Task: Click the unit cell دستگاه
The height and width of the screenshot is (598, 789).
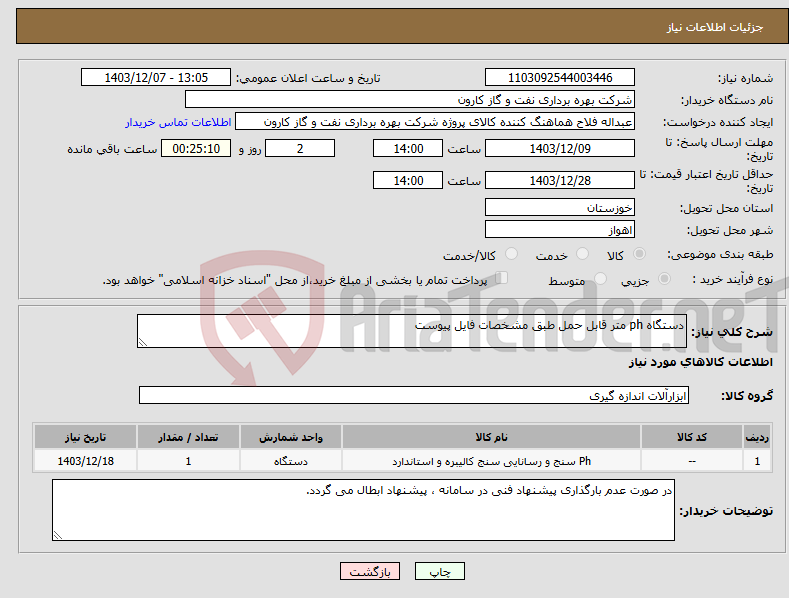Action: tap(291, 461)
